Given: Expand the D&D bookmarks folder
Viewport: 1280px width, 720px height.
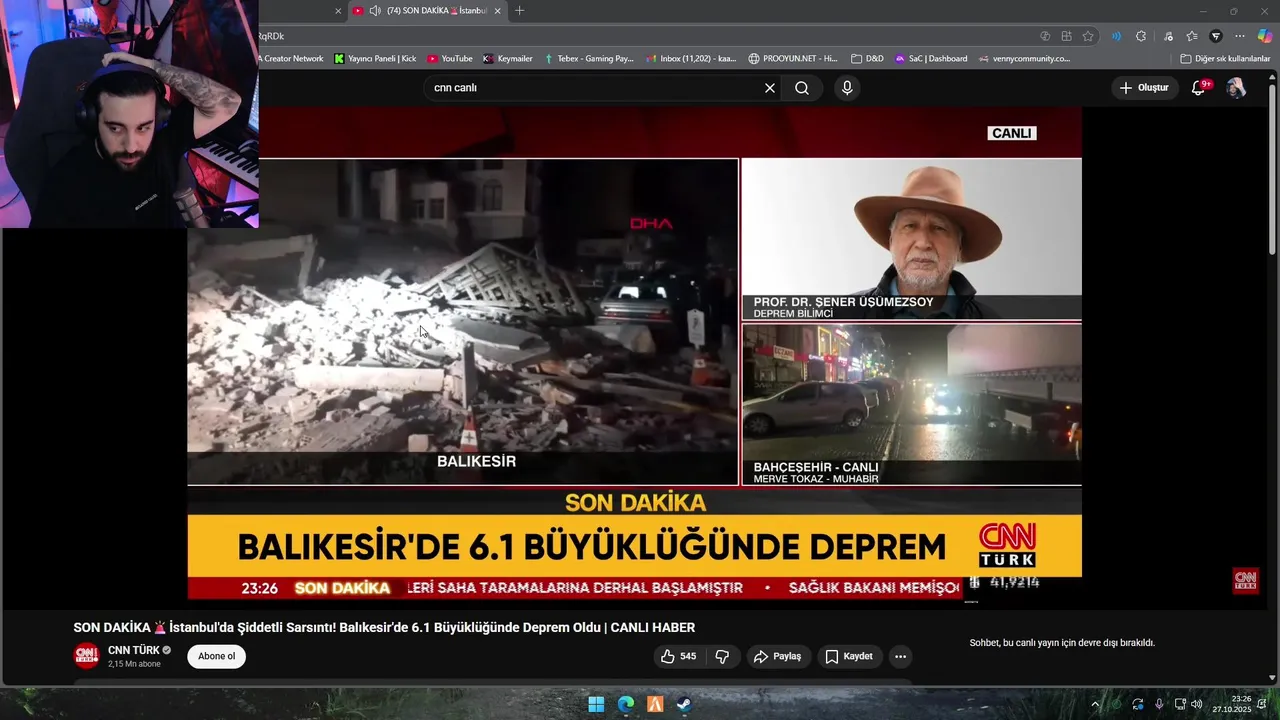Looking at the screenshot, I should click(x=867, y=59).
